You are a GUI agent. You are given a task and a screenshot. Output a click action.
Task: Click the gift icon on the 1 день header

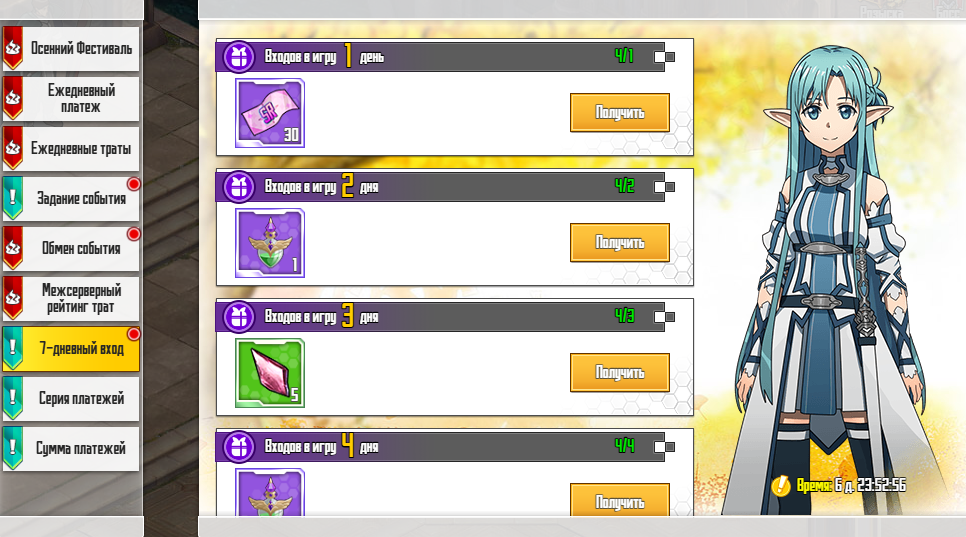click(238, 57)
